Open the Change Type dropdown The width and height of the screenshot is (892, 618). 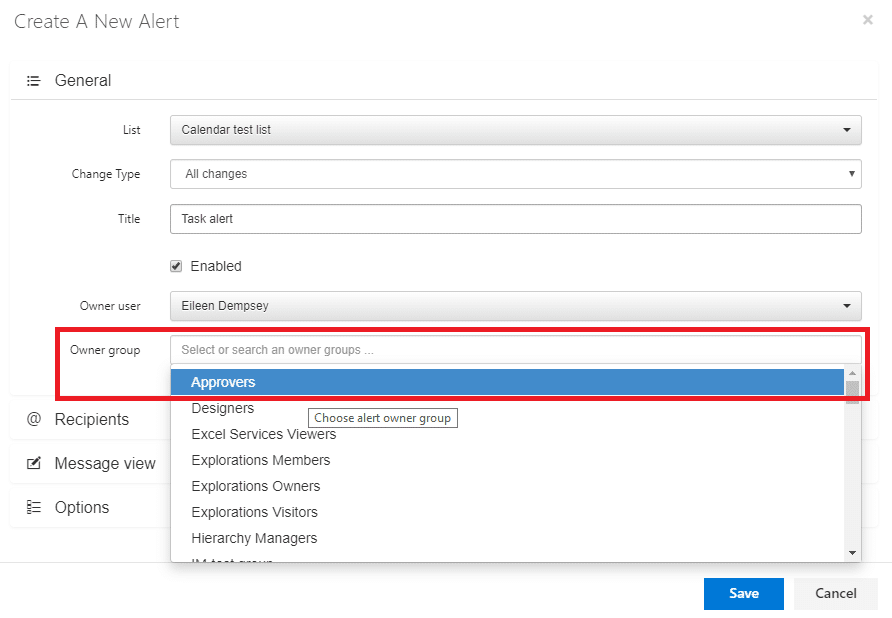point(515,174)
